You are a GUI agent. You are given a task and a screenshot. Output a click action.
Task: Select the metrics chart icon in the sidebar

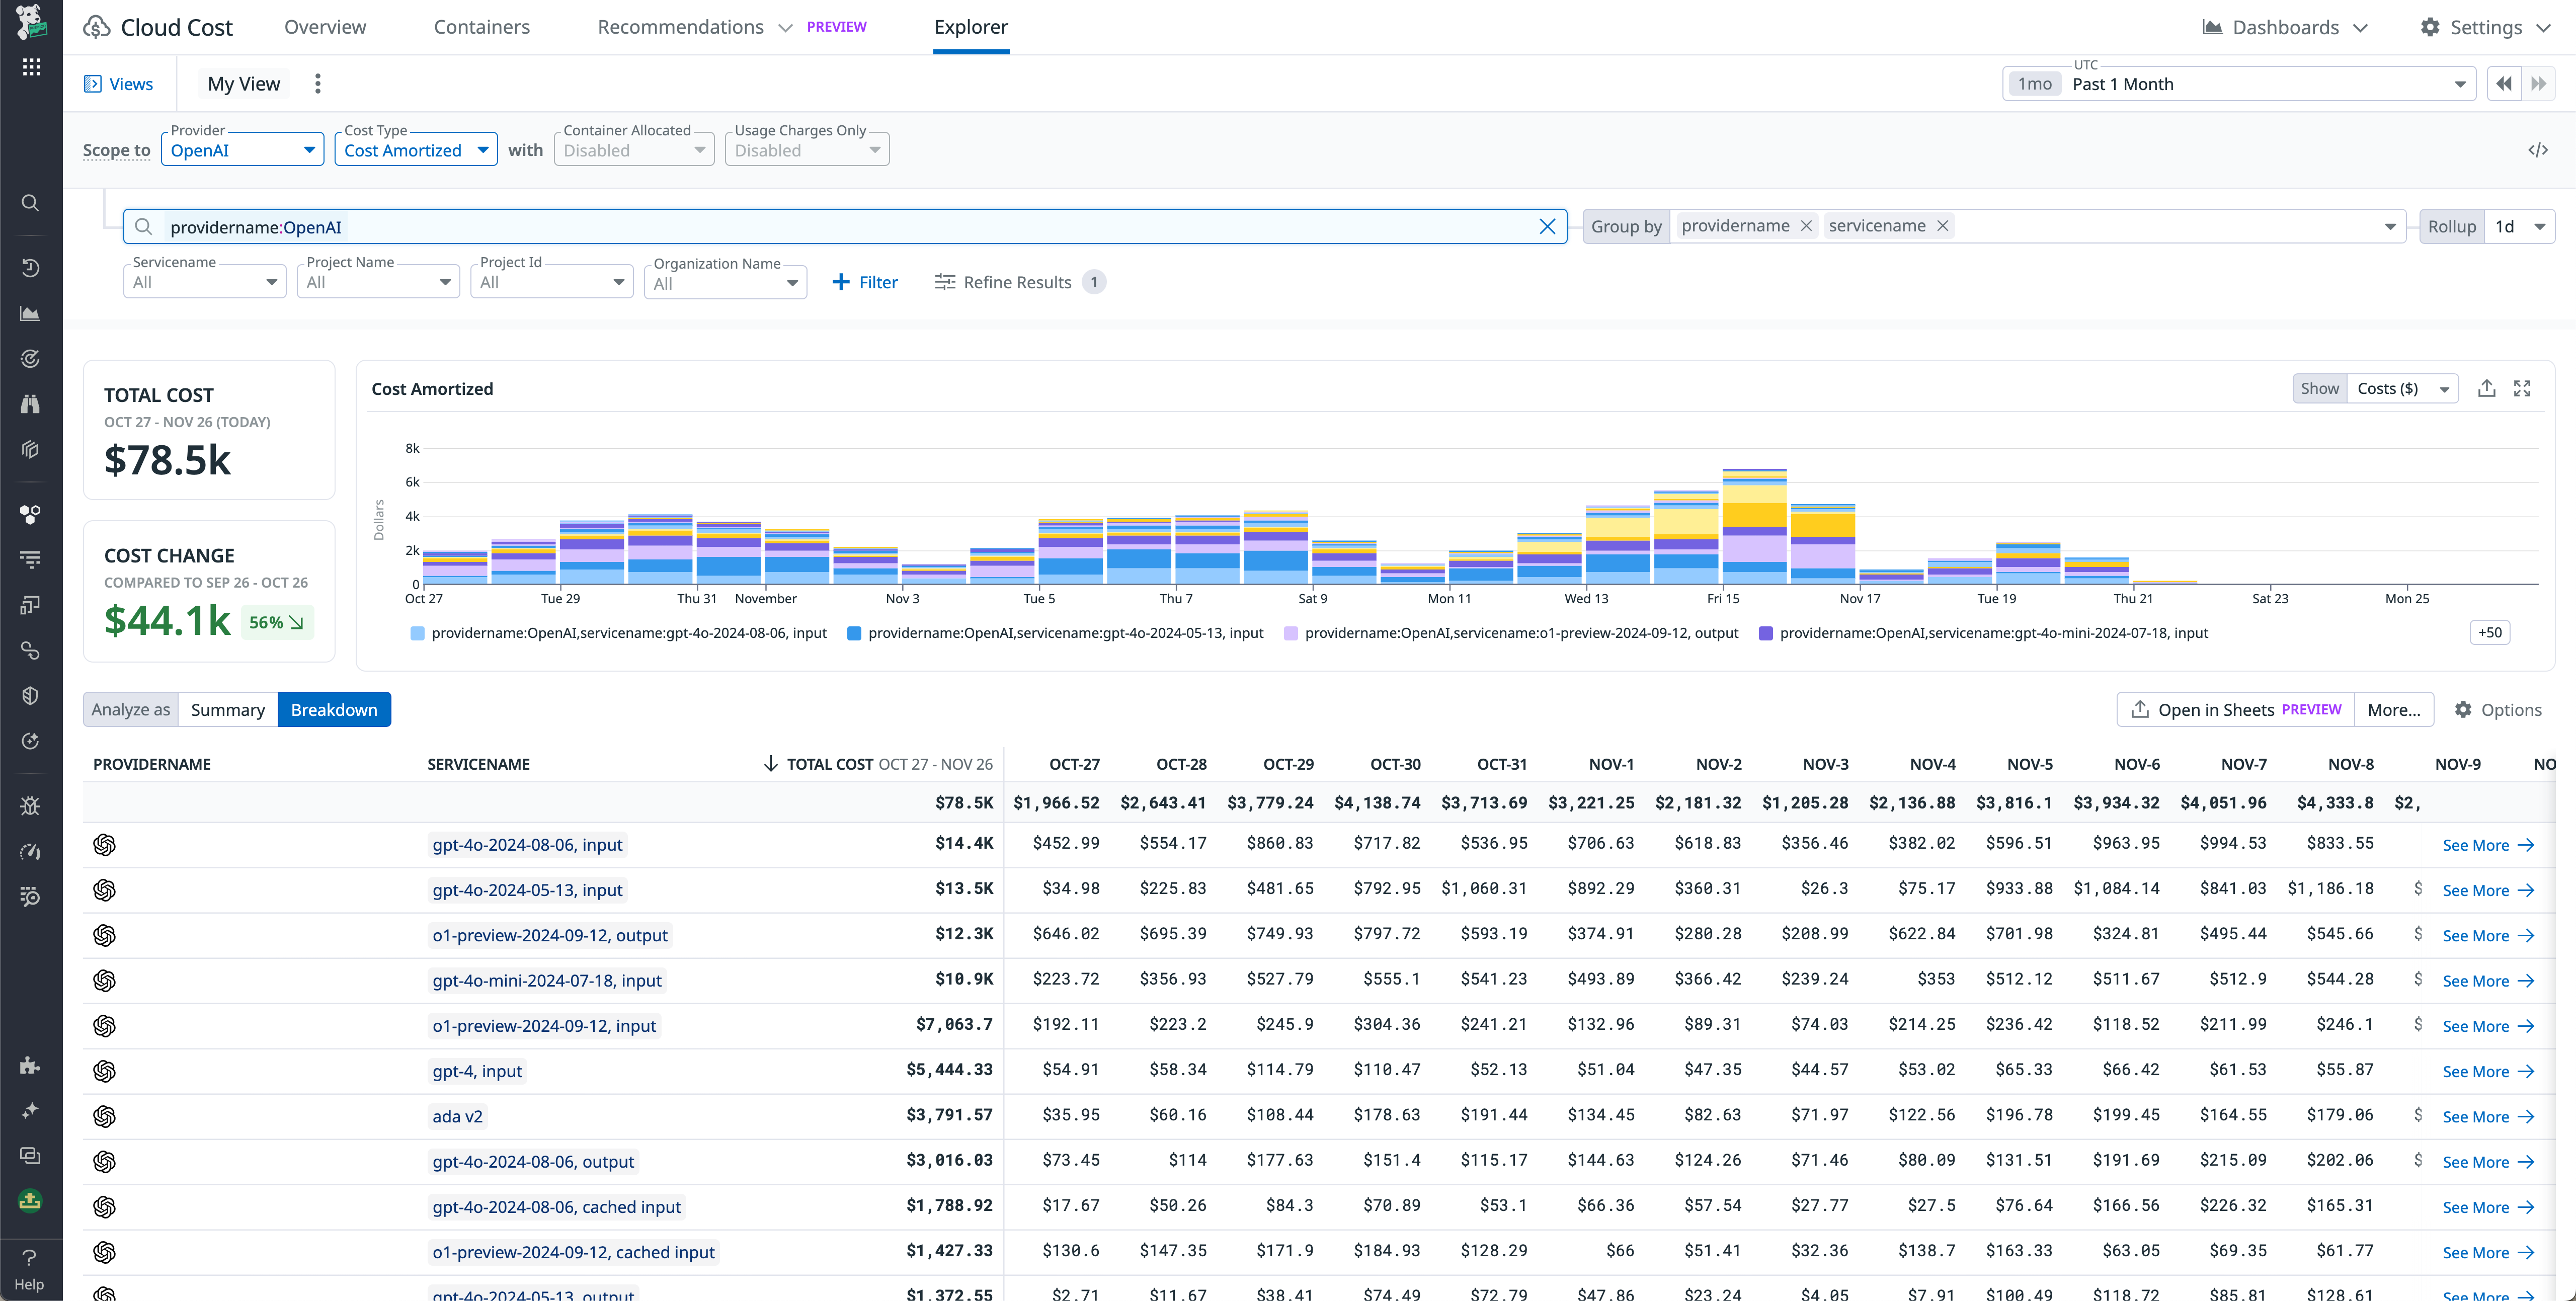point(30,313)
